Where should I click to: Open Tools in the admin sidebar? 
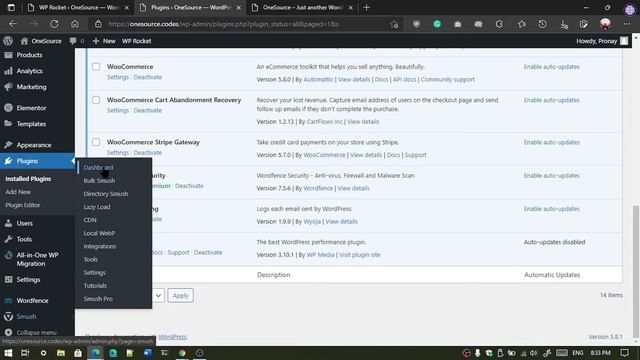24,239
